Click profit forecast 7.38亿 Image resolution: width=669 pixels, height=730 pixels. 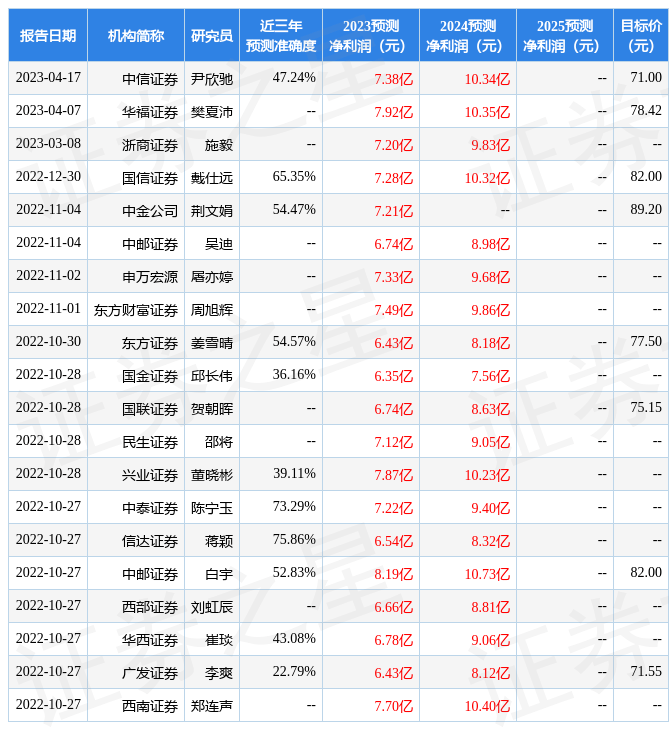(394, 79)
